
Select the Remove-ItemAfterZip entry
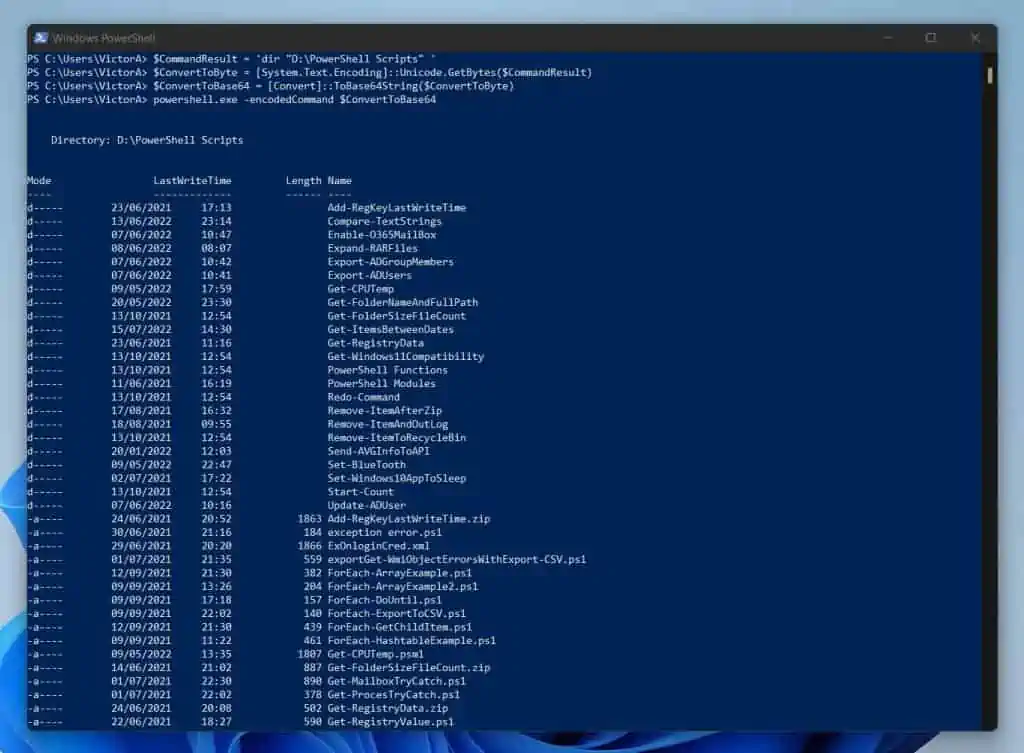pyautogui.click(x=385, y=411)
